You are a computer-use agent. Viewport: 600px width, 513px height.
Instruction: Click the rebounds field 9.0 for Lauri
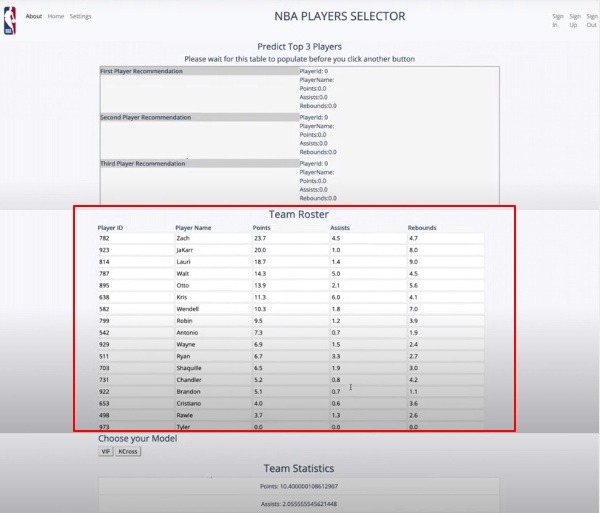[x=446, y=262]
